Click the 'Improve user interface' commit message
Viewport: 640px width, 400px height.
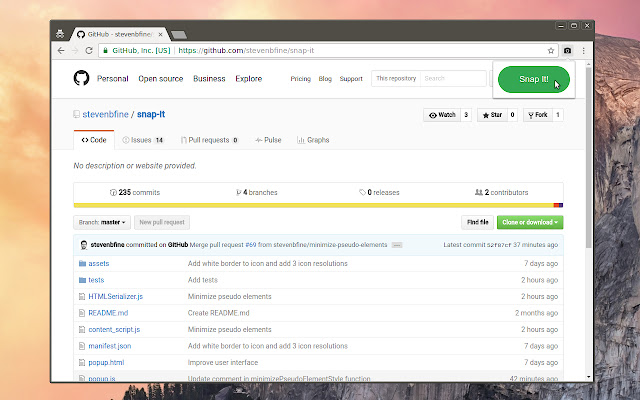point(223,362)
